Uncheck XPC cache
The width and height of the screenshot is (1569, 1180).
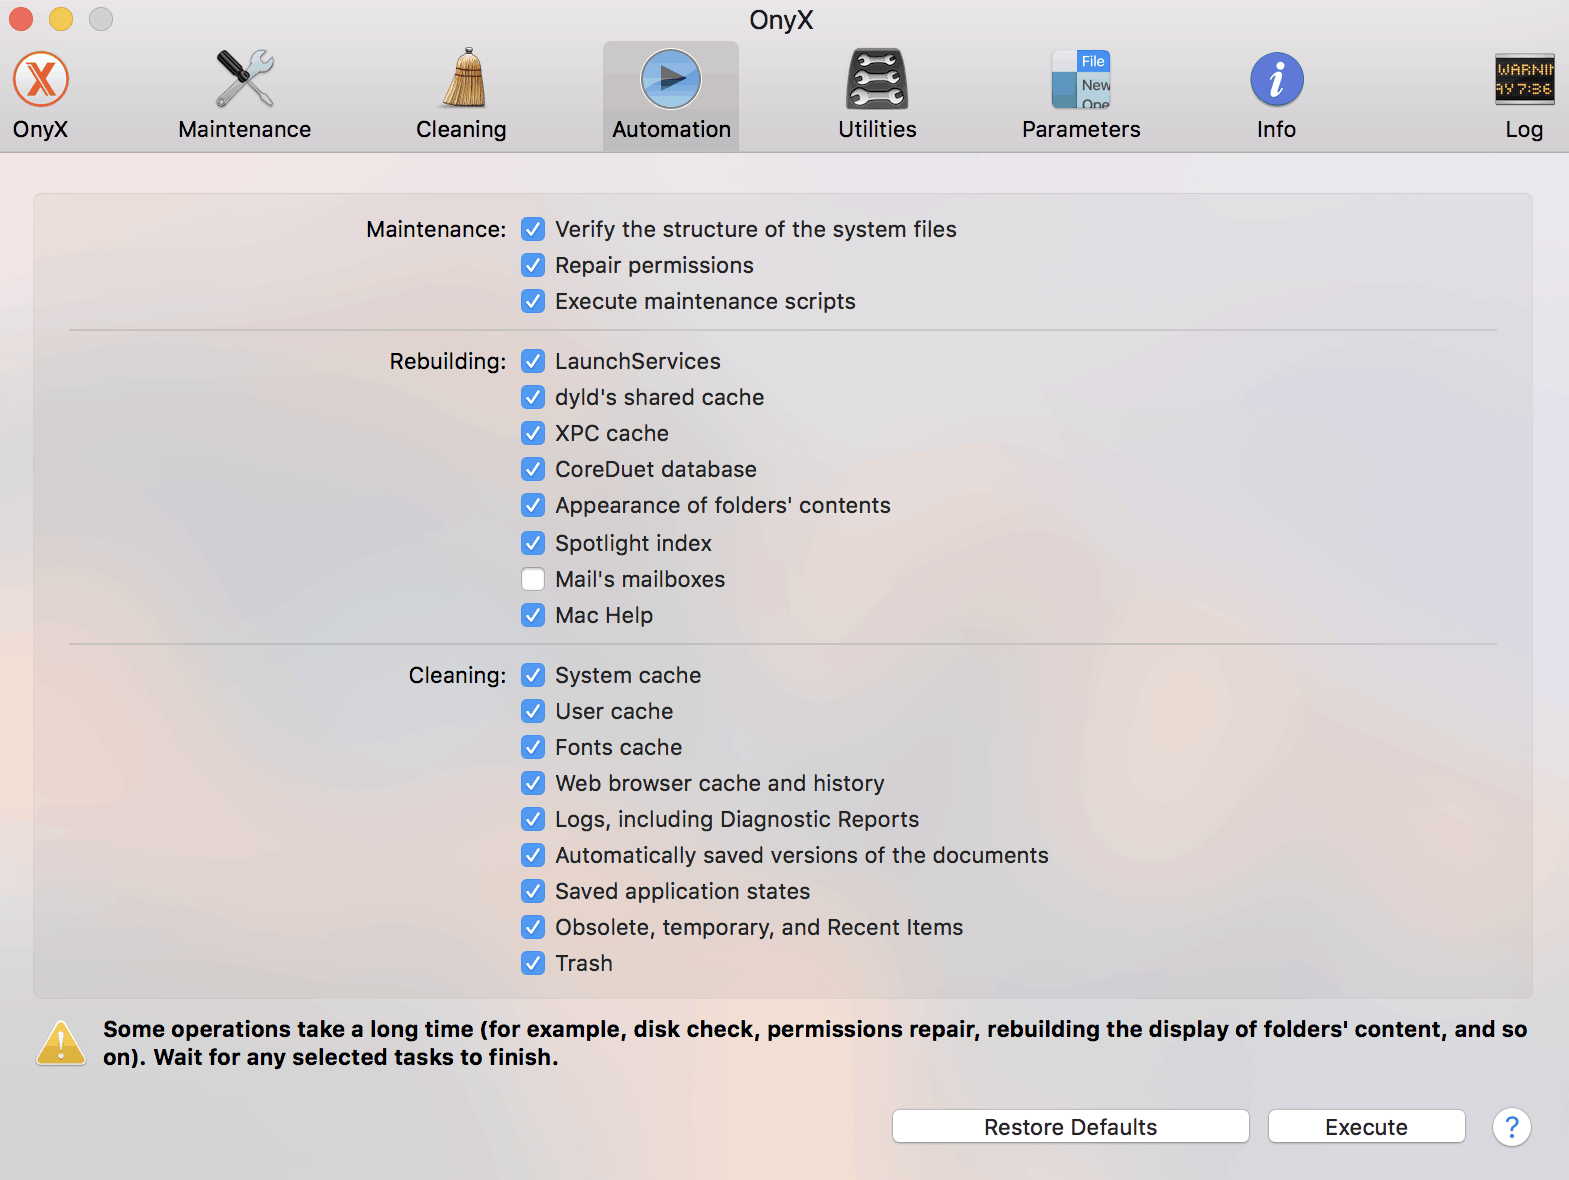tap(534, 433)
